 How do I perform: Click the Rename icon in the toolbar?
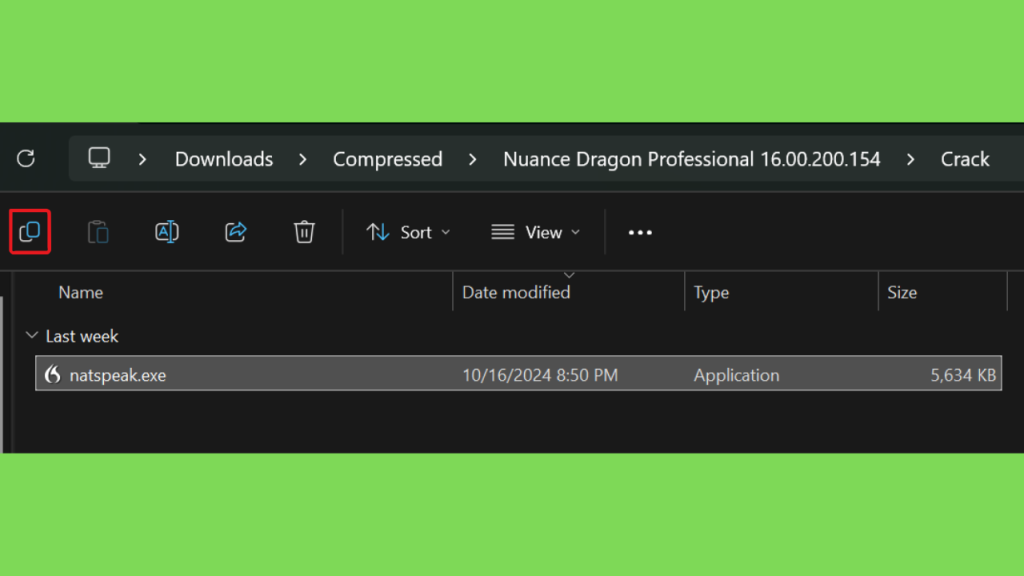point(167,232)
